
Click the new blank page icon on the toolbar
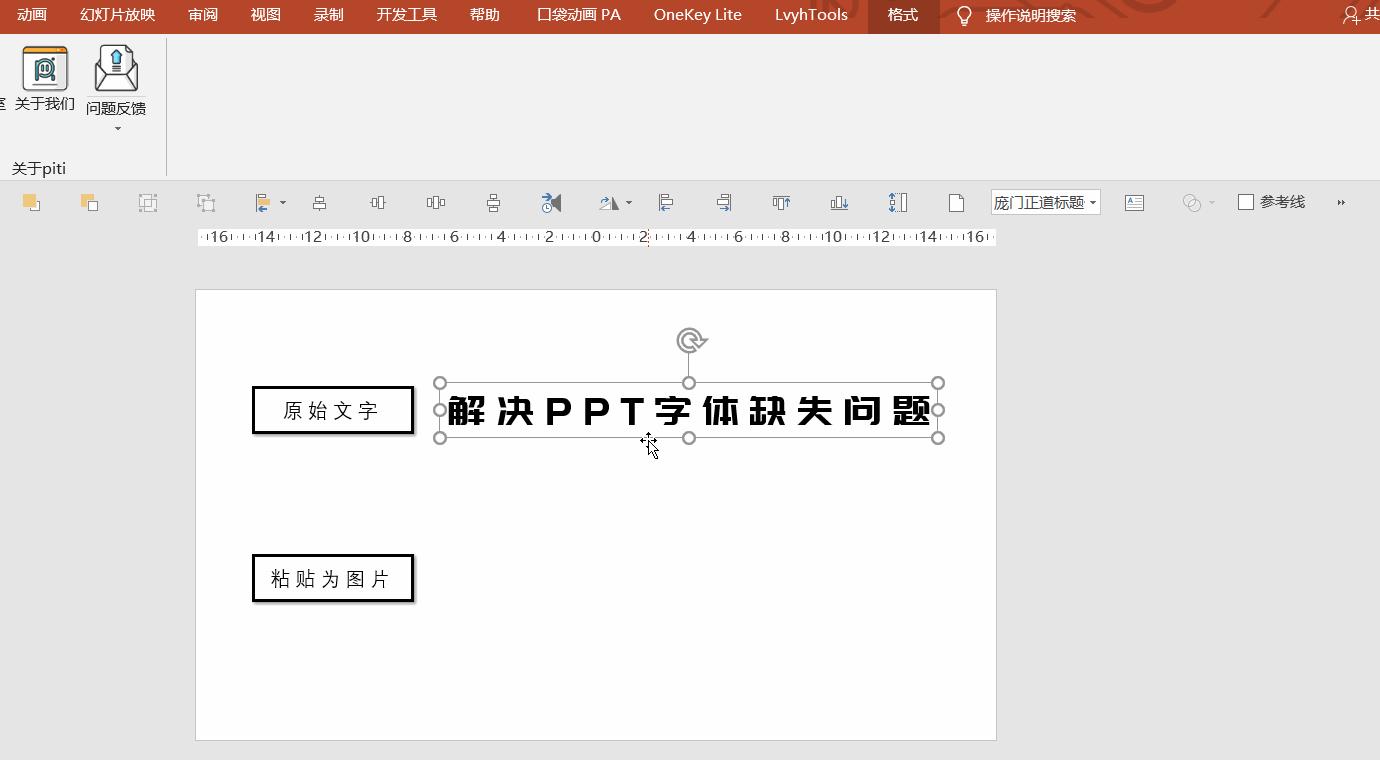(x=956, y=202)
